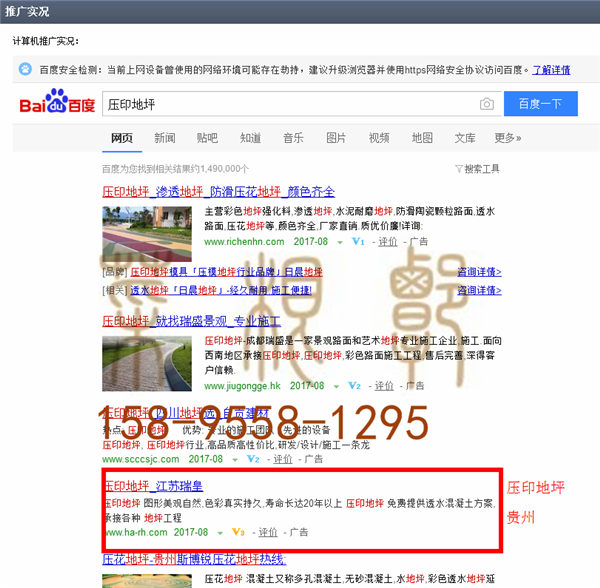Switch to the 图片 tab
Screen dimensions: 600x588
click(336, 138)
